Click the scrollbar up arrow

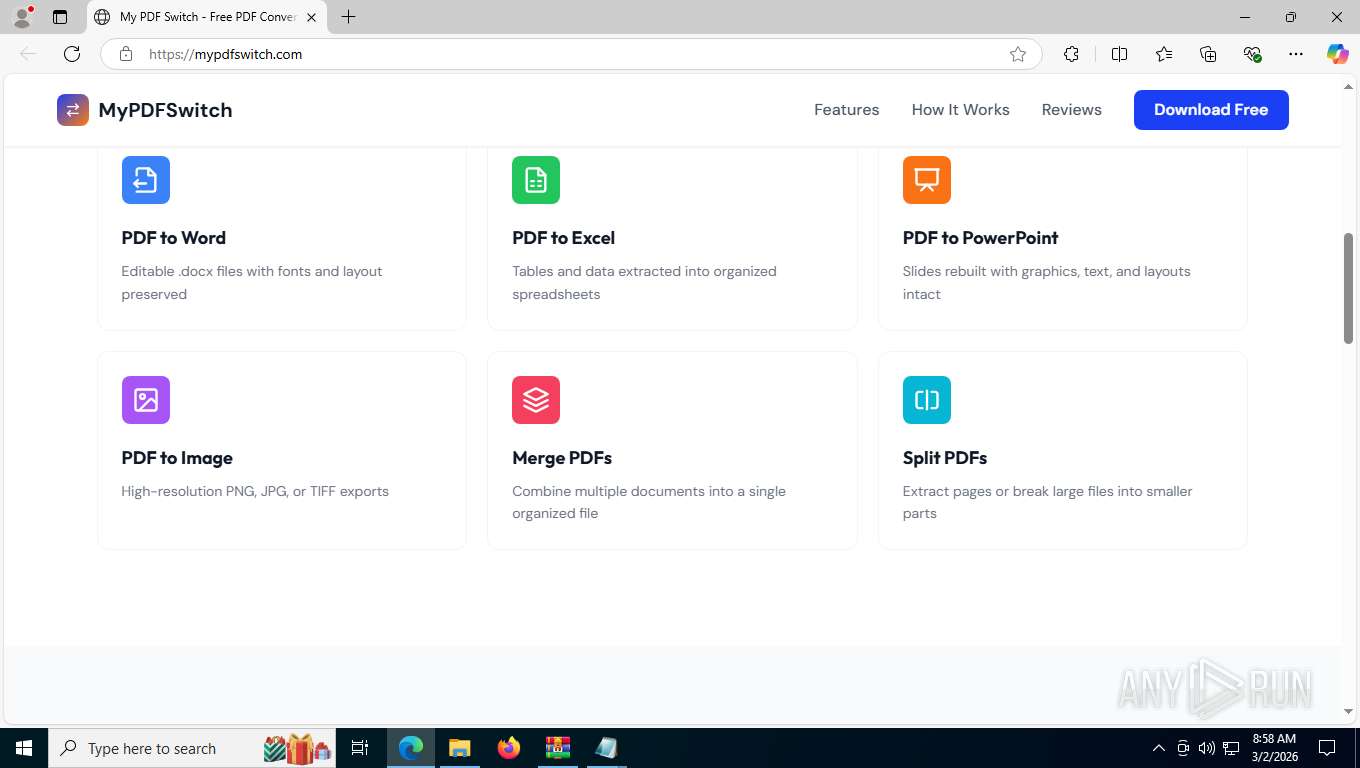[1348, 87]
